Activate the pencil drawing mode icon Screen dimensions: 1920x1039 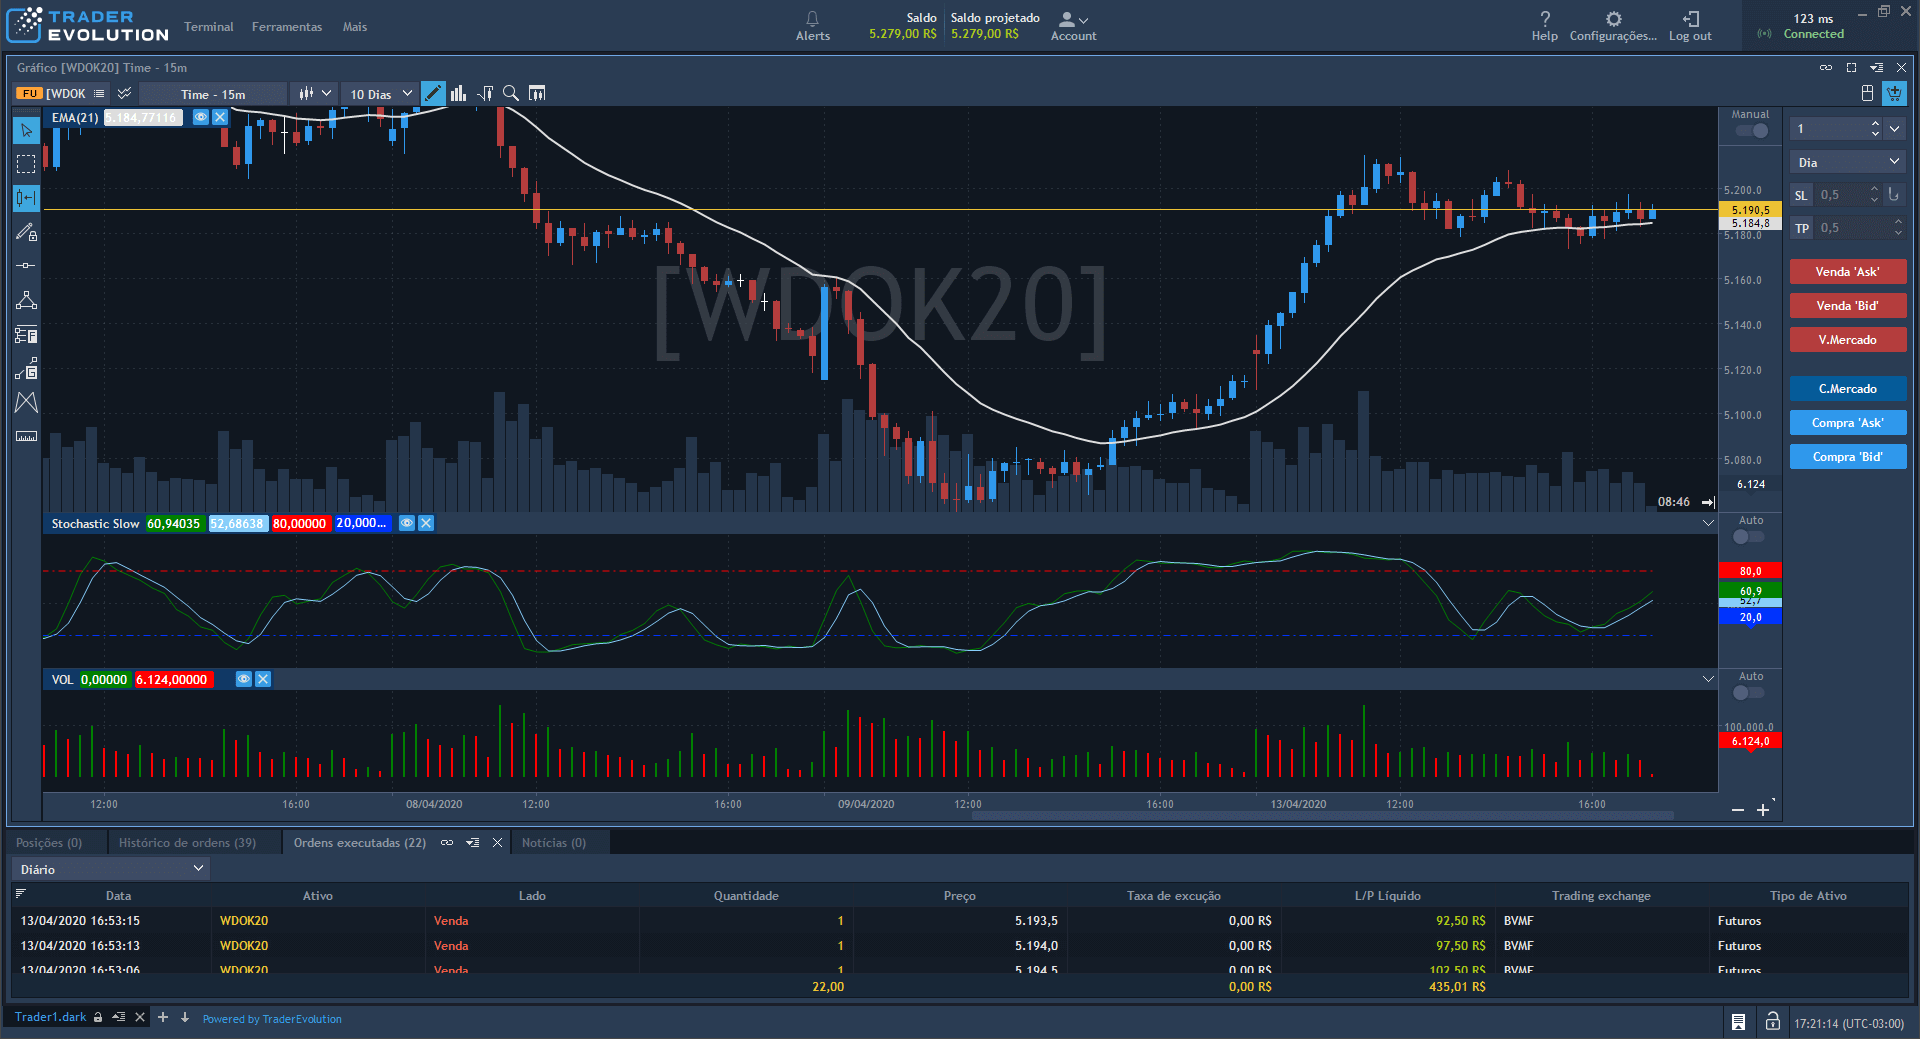tap(433, 93)
